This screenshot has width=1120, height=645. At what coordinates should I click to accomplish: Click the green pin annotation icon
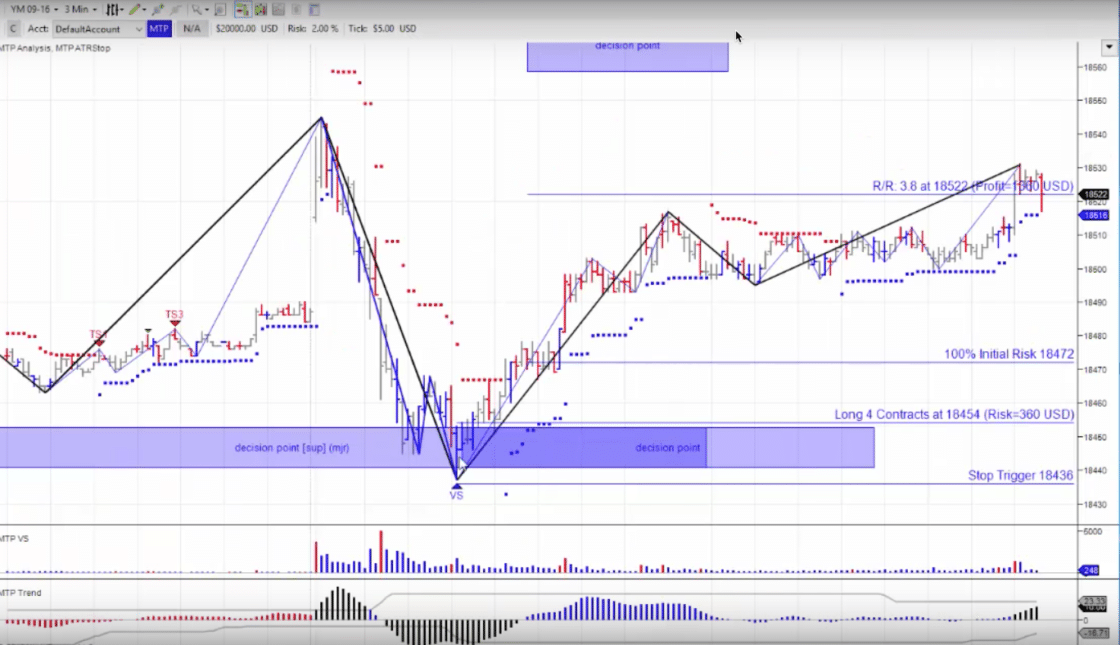[157, 9]
